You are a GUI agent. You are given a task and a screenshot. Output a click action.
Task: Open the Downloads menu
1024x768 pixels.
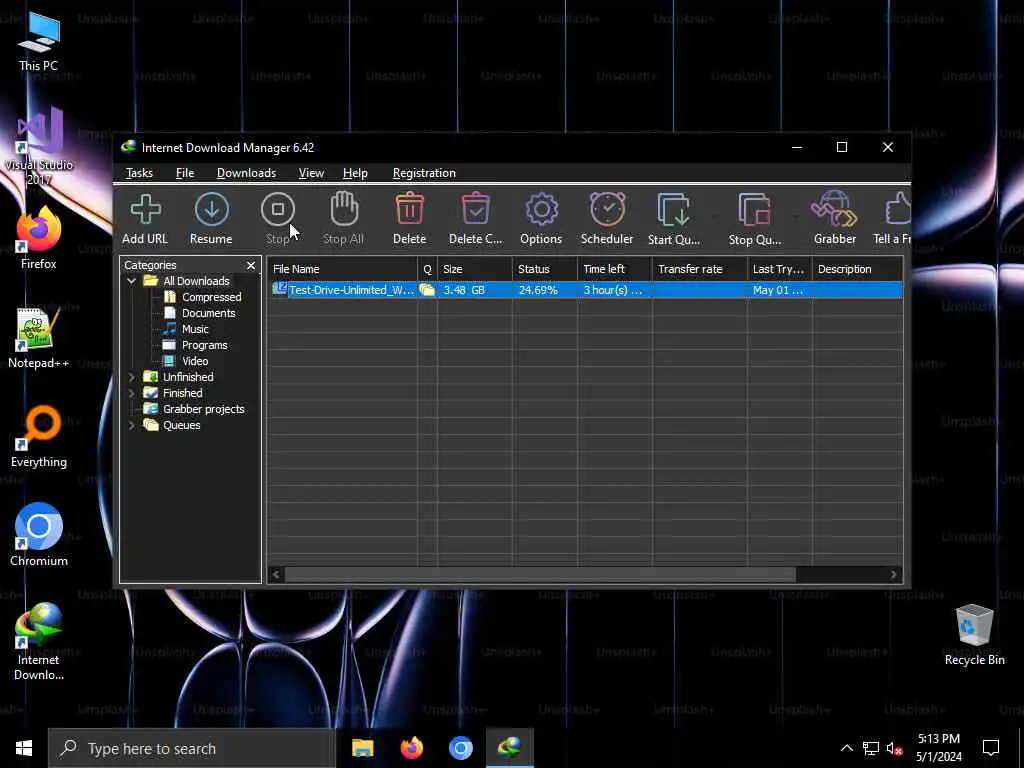tap(246, 173)
